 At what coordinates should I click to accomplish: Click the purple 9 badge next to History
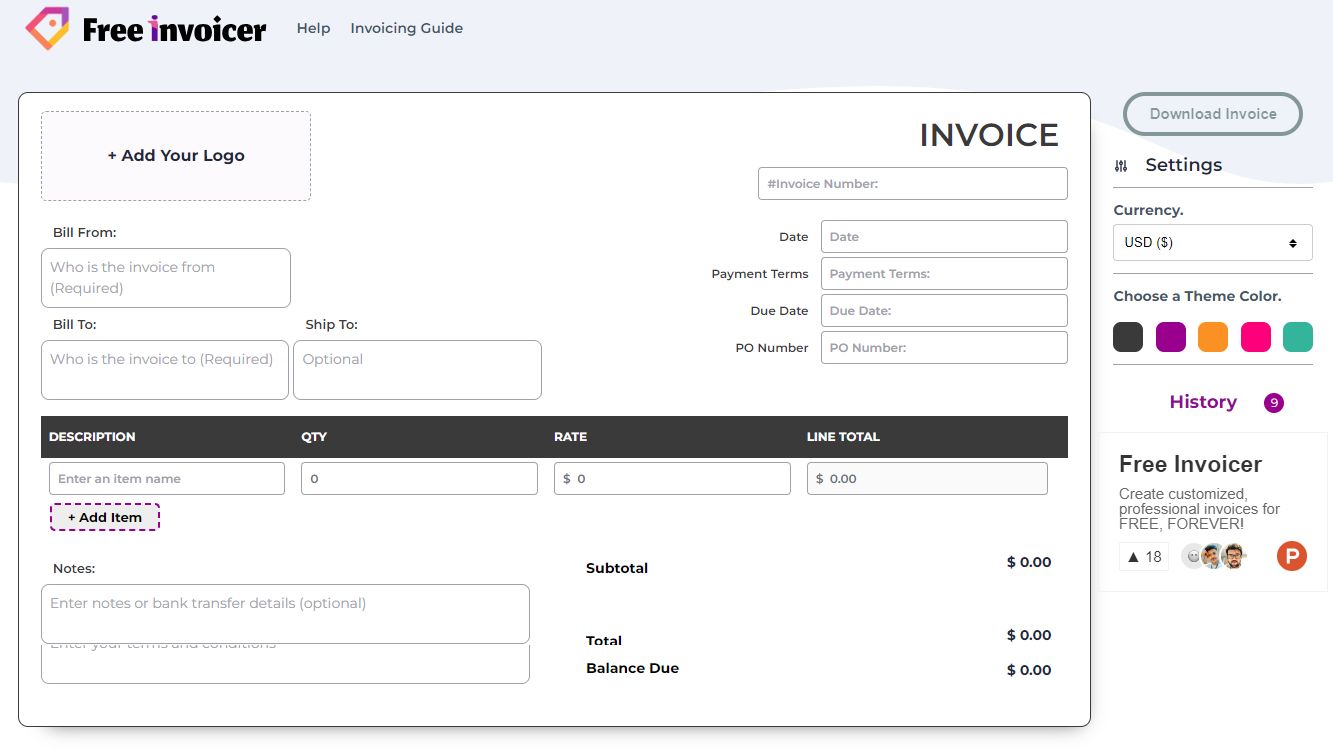point(1273,402)
